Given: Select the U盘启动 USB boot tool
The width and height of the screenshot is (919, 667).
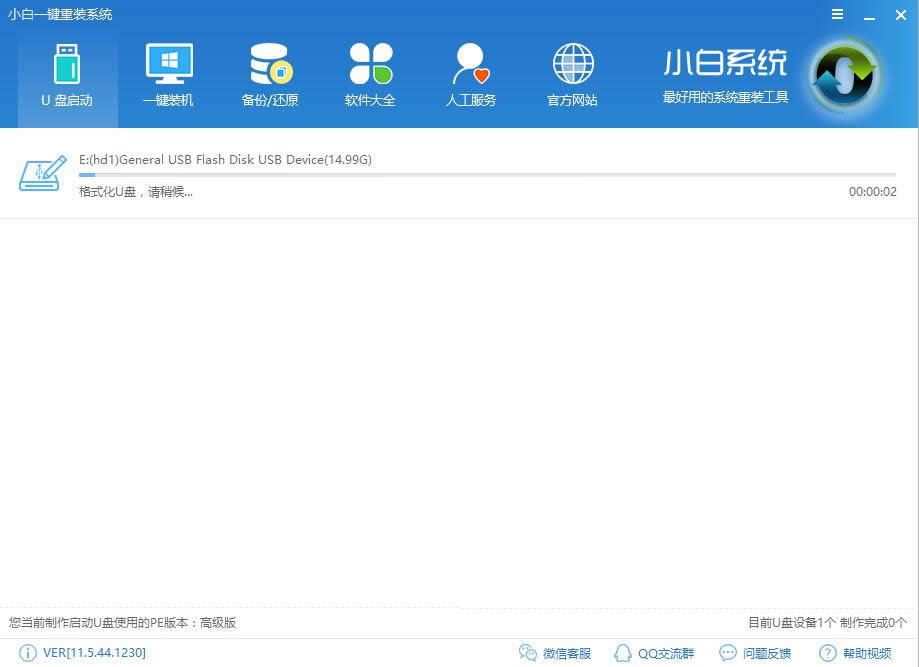Looking at the screenshot, I should point(67,75).
